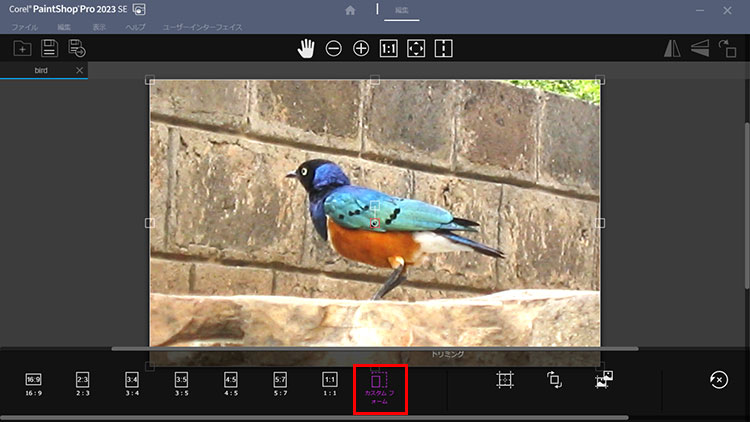The width and height of the screenshot is (750, 422).
Task: Click the horizontal flip mirror icon
Action: 672,48
